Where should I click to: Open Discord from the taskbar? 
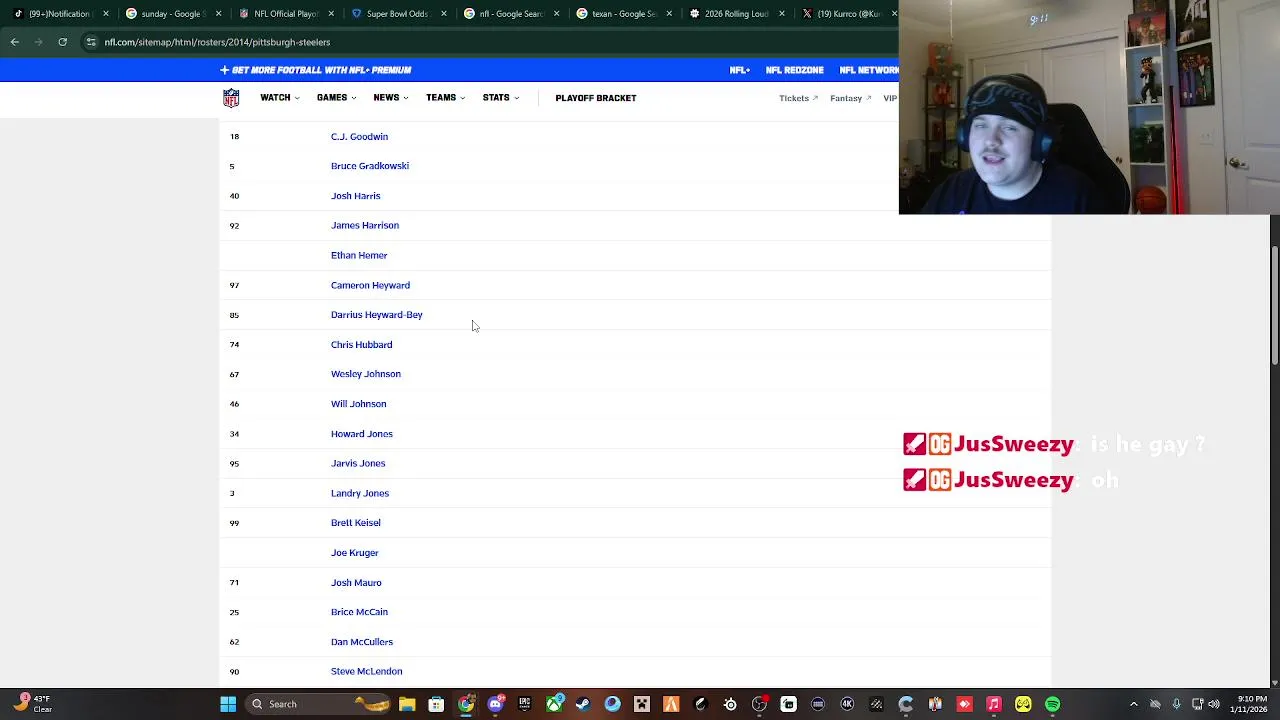[495, 704]
